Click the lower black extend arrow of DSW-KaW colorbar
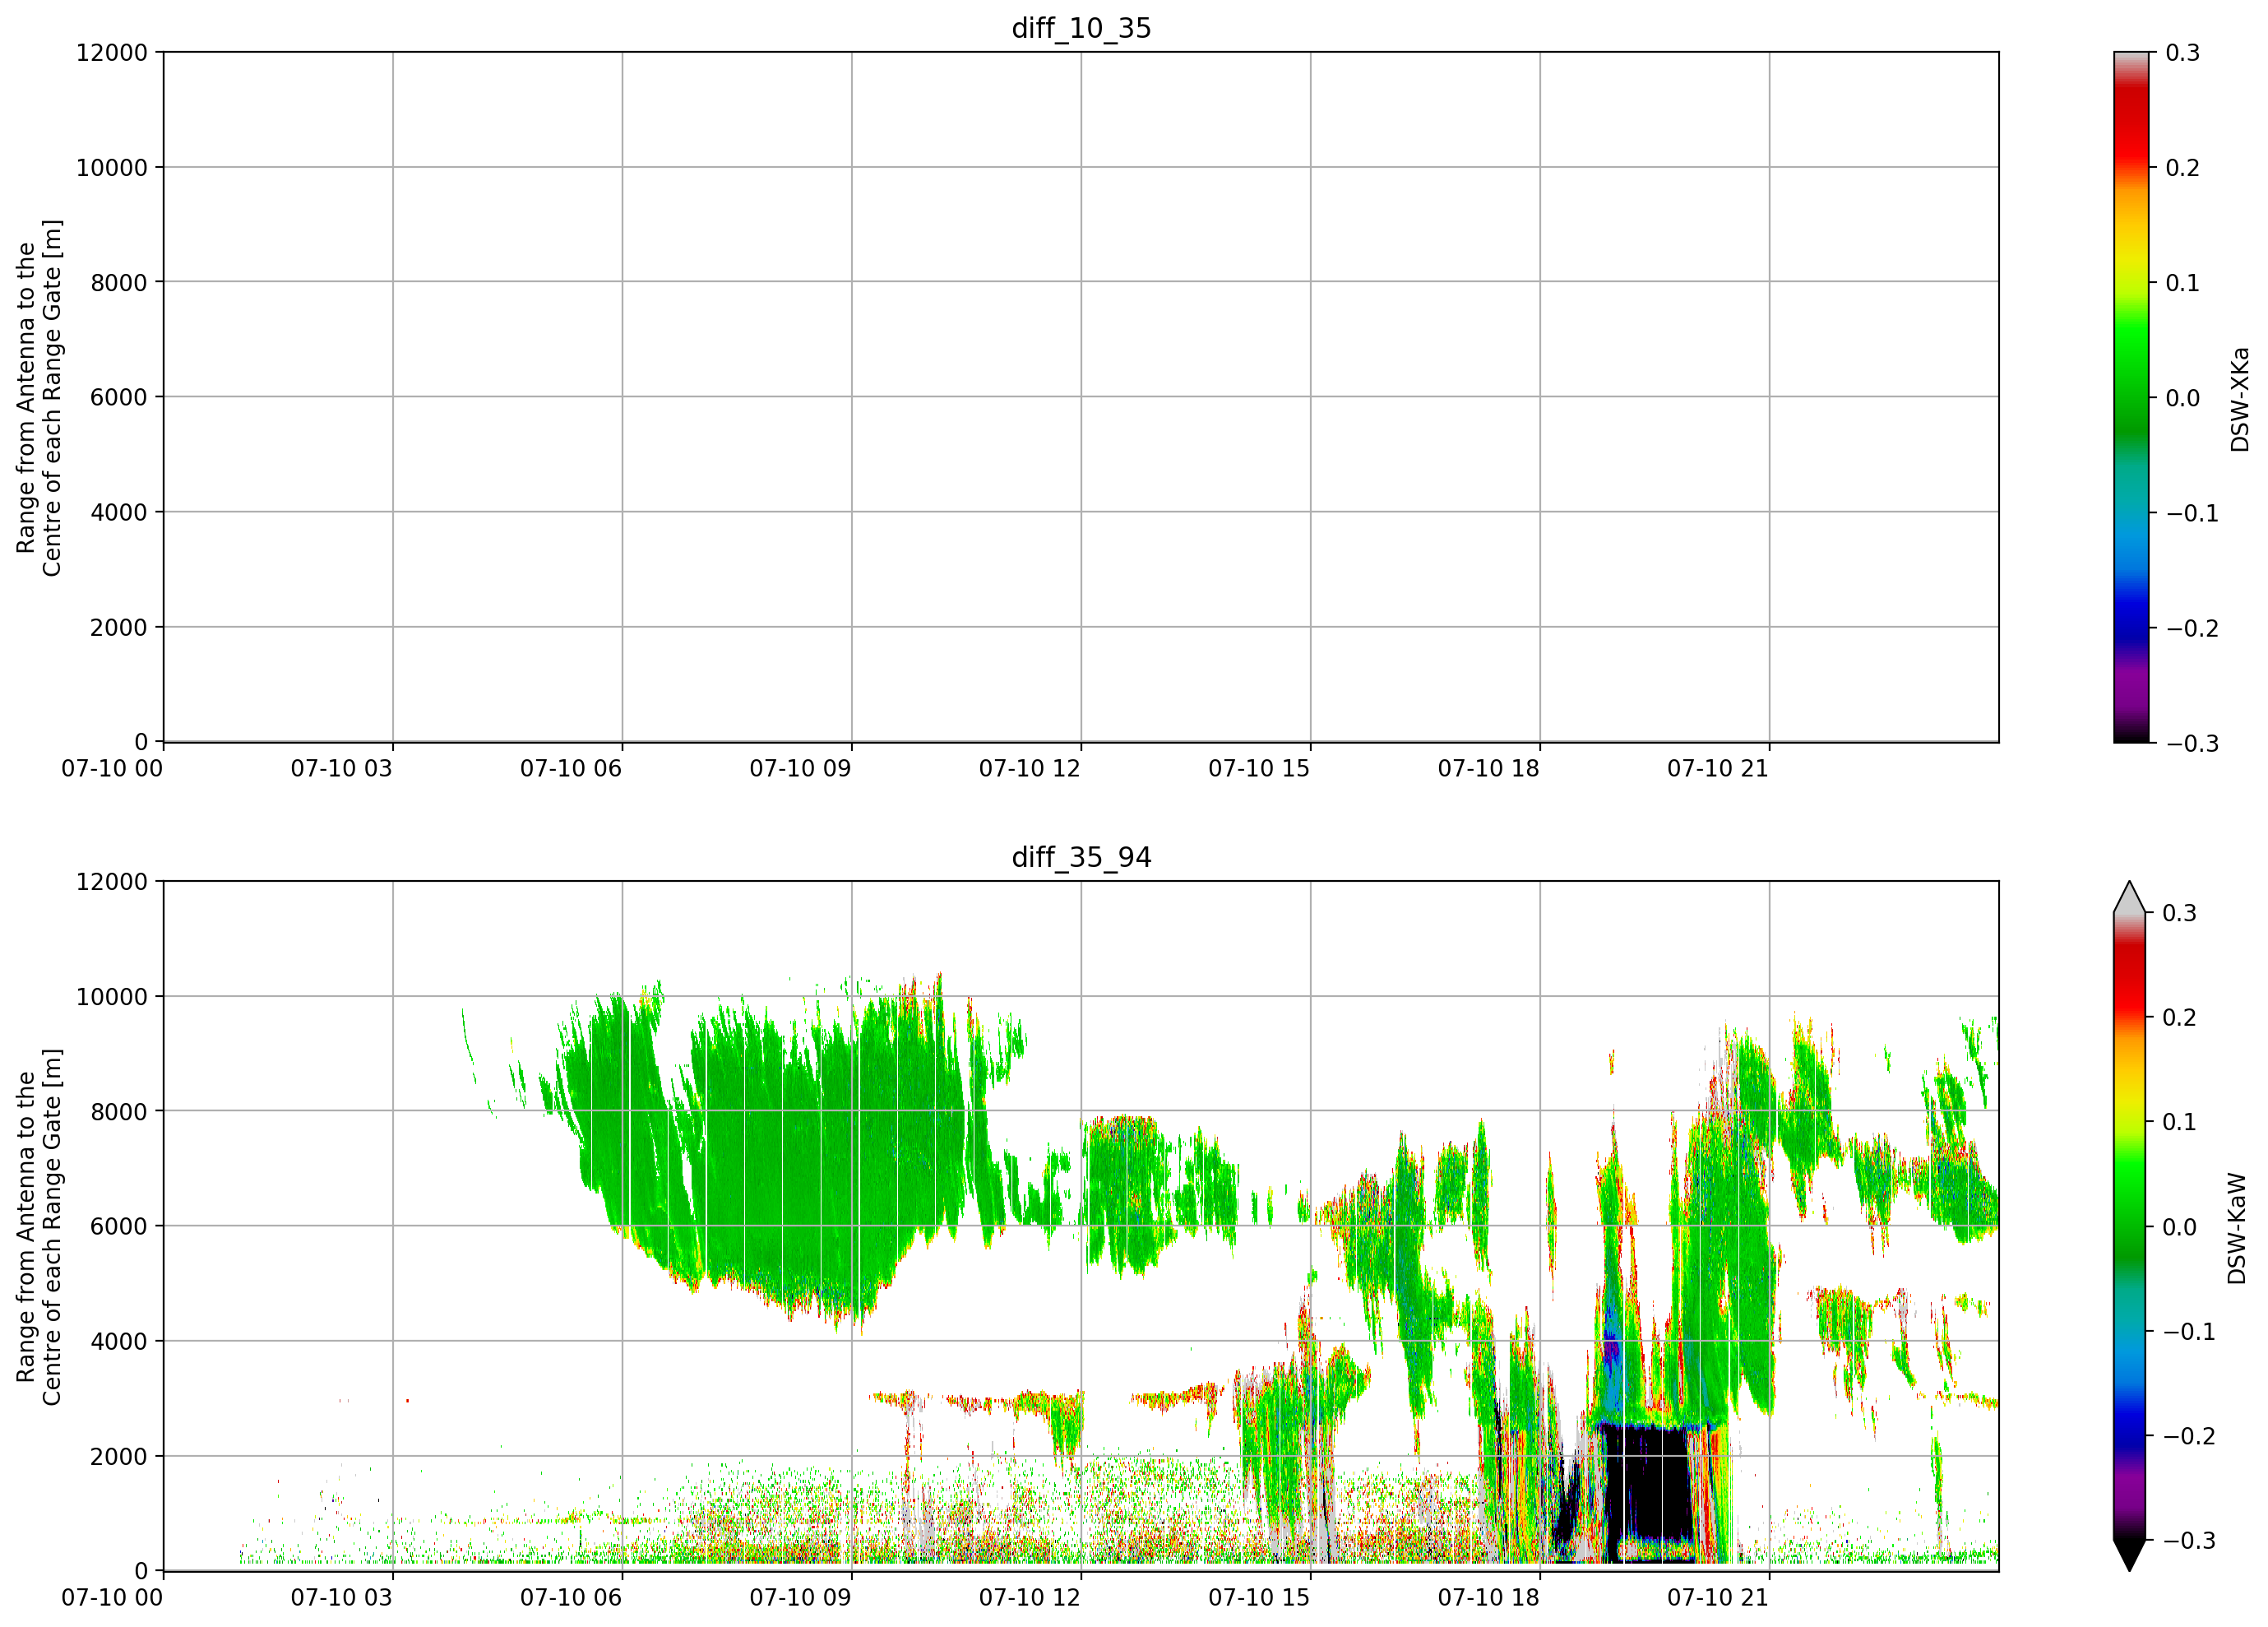The width and height of the screenshot is (2268, 1627). click(2130, 1555)
